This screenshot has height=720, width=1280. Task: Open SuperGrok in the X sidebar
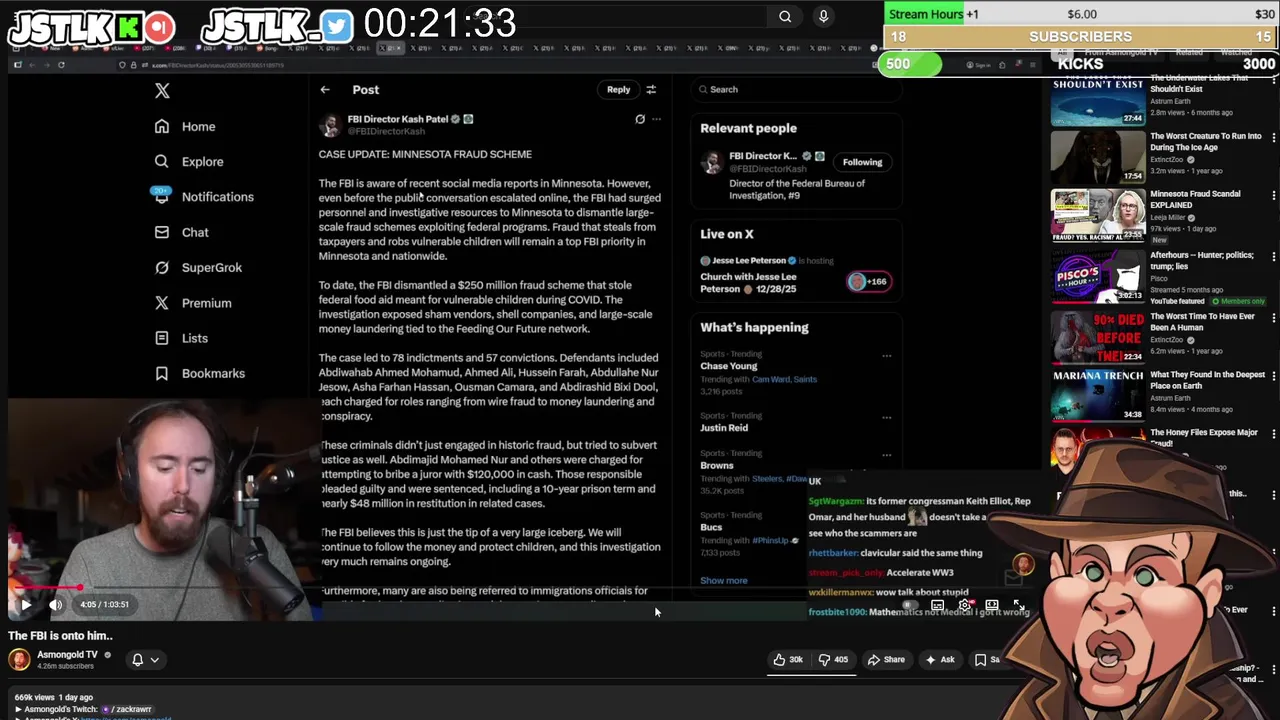(198, 268)
